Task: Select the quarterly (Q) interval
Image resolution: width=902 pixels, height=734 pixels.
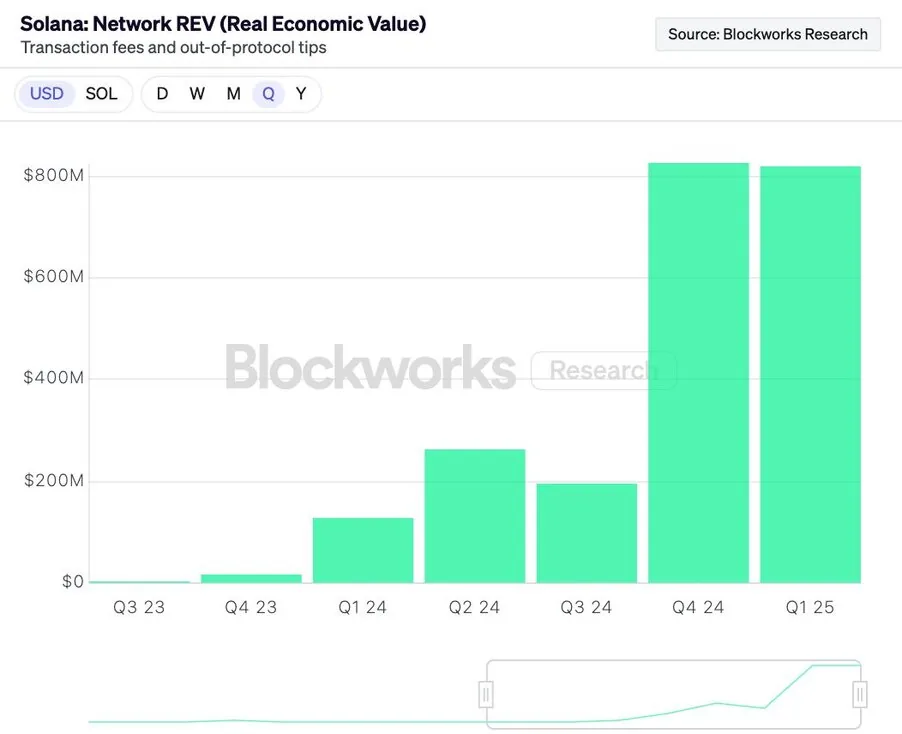Action: [x=268, y=94]
